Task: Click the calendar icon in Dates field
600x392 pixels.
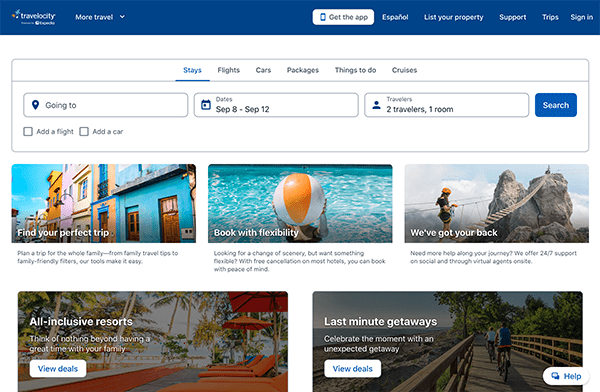Action: (x=206, y=105)
